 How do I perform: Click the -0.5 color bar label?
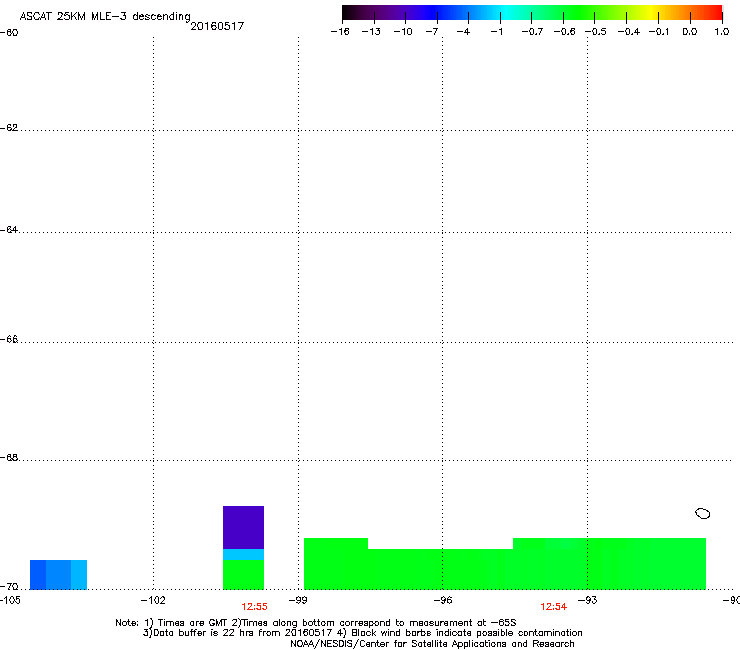(596, 32)
